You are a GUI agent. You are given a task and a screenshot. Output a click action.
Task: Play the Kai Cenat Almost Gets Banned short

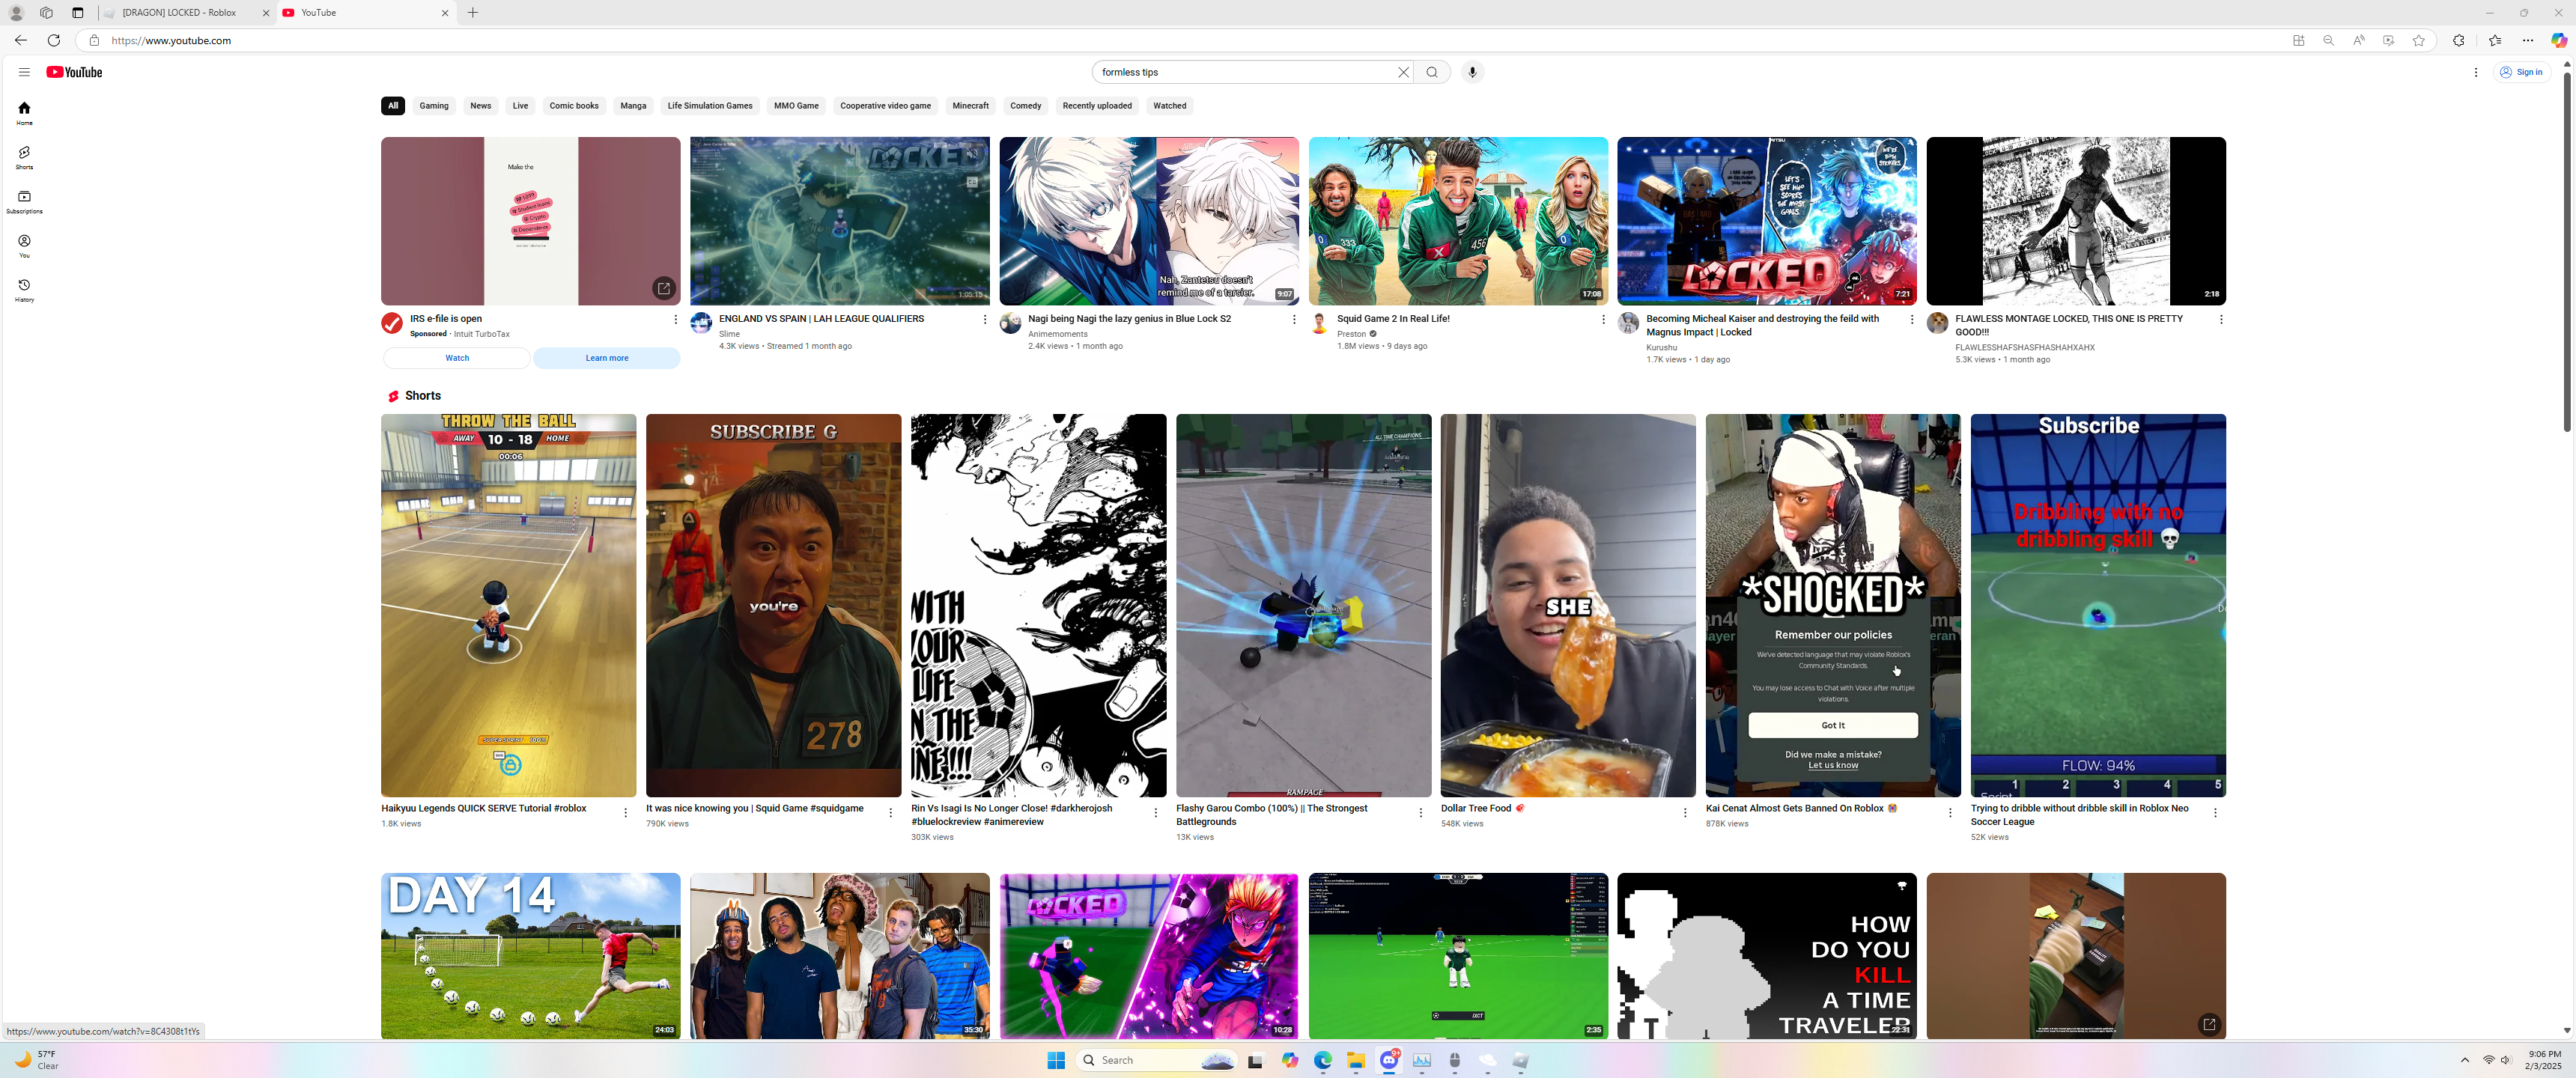tap(1833, 605)
